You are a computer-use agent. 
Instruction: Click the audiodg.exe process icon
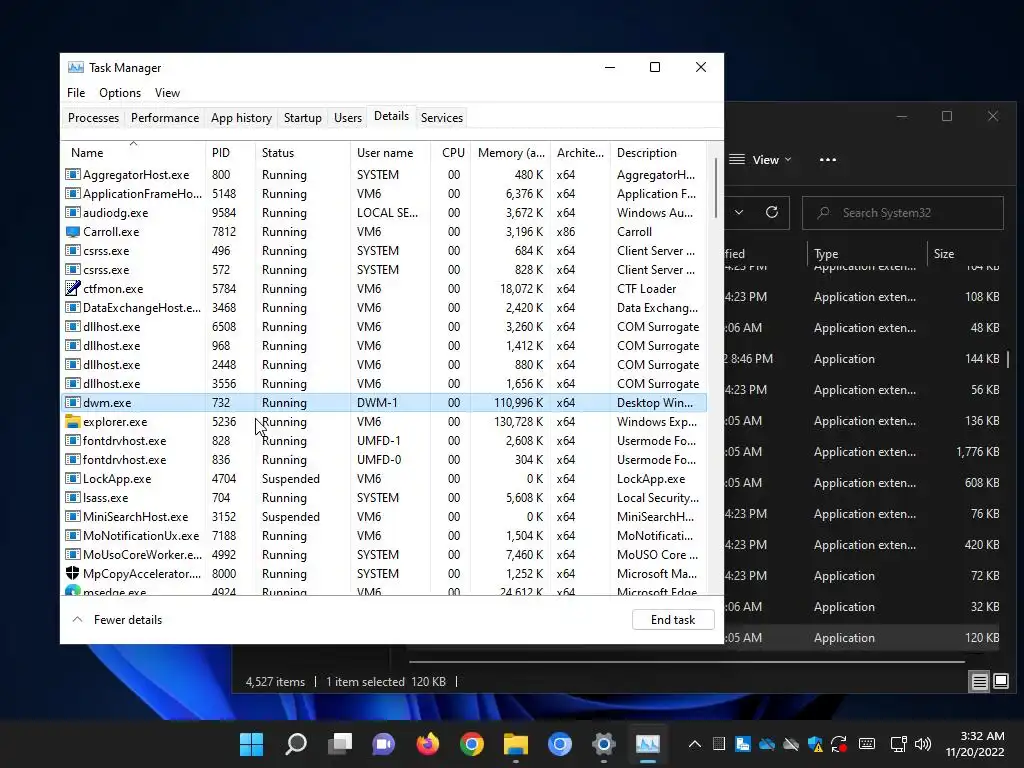click(x=72, y=213)
